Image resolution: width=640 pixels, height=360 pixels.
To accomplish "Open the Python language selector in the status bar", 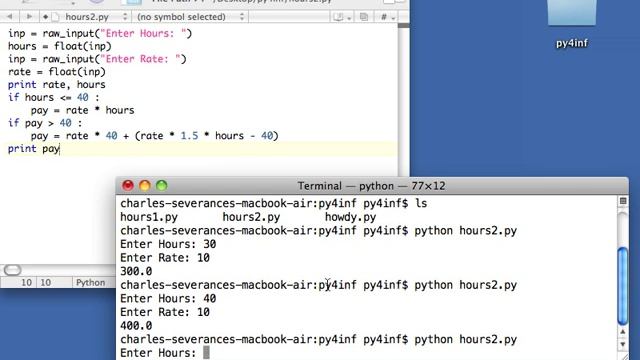I will tap(90, 282).
